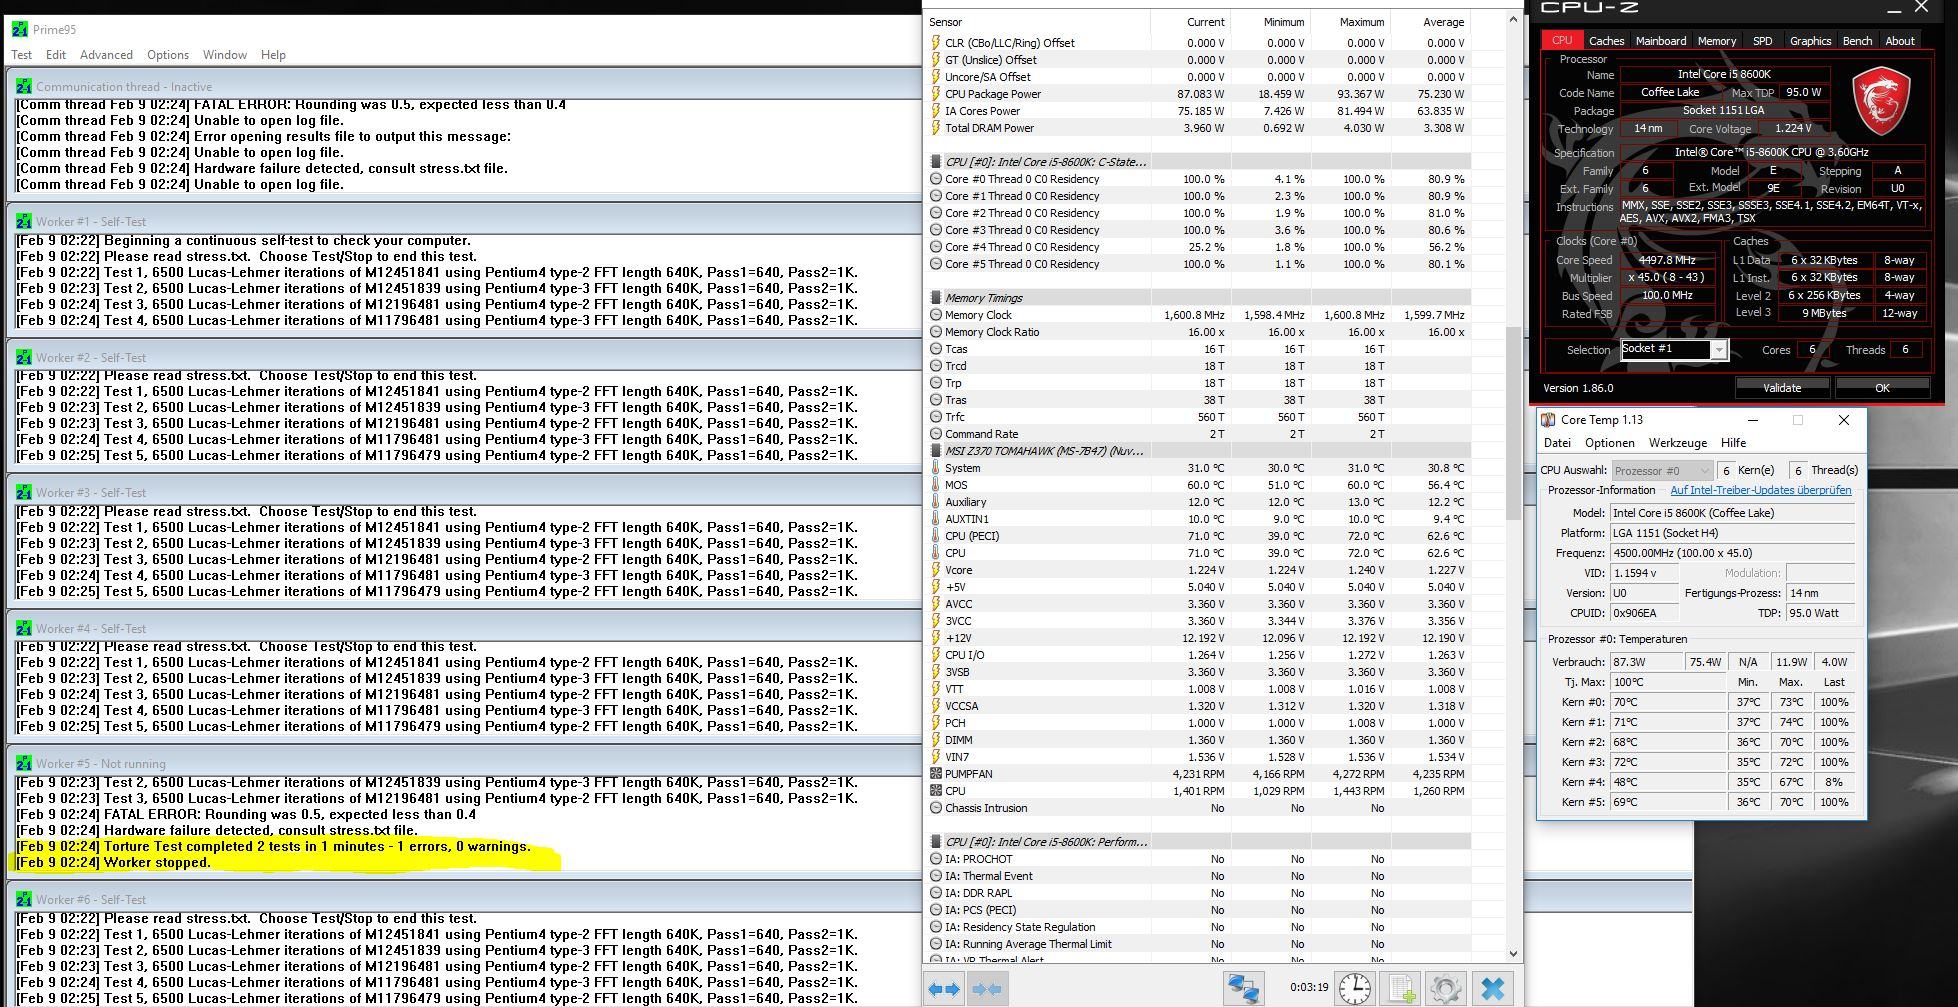Click the MSI dragon logo in CPU-Z
The image size is (1958, 1007).
(x=1881, y=102)
